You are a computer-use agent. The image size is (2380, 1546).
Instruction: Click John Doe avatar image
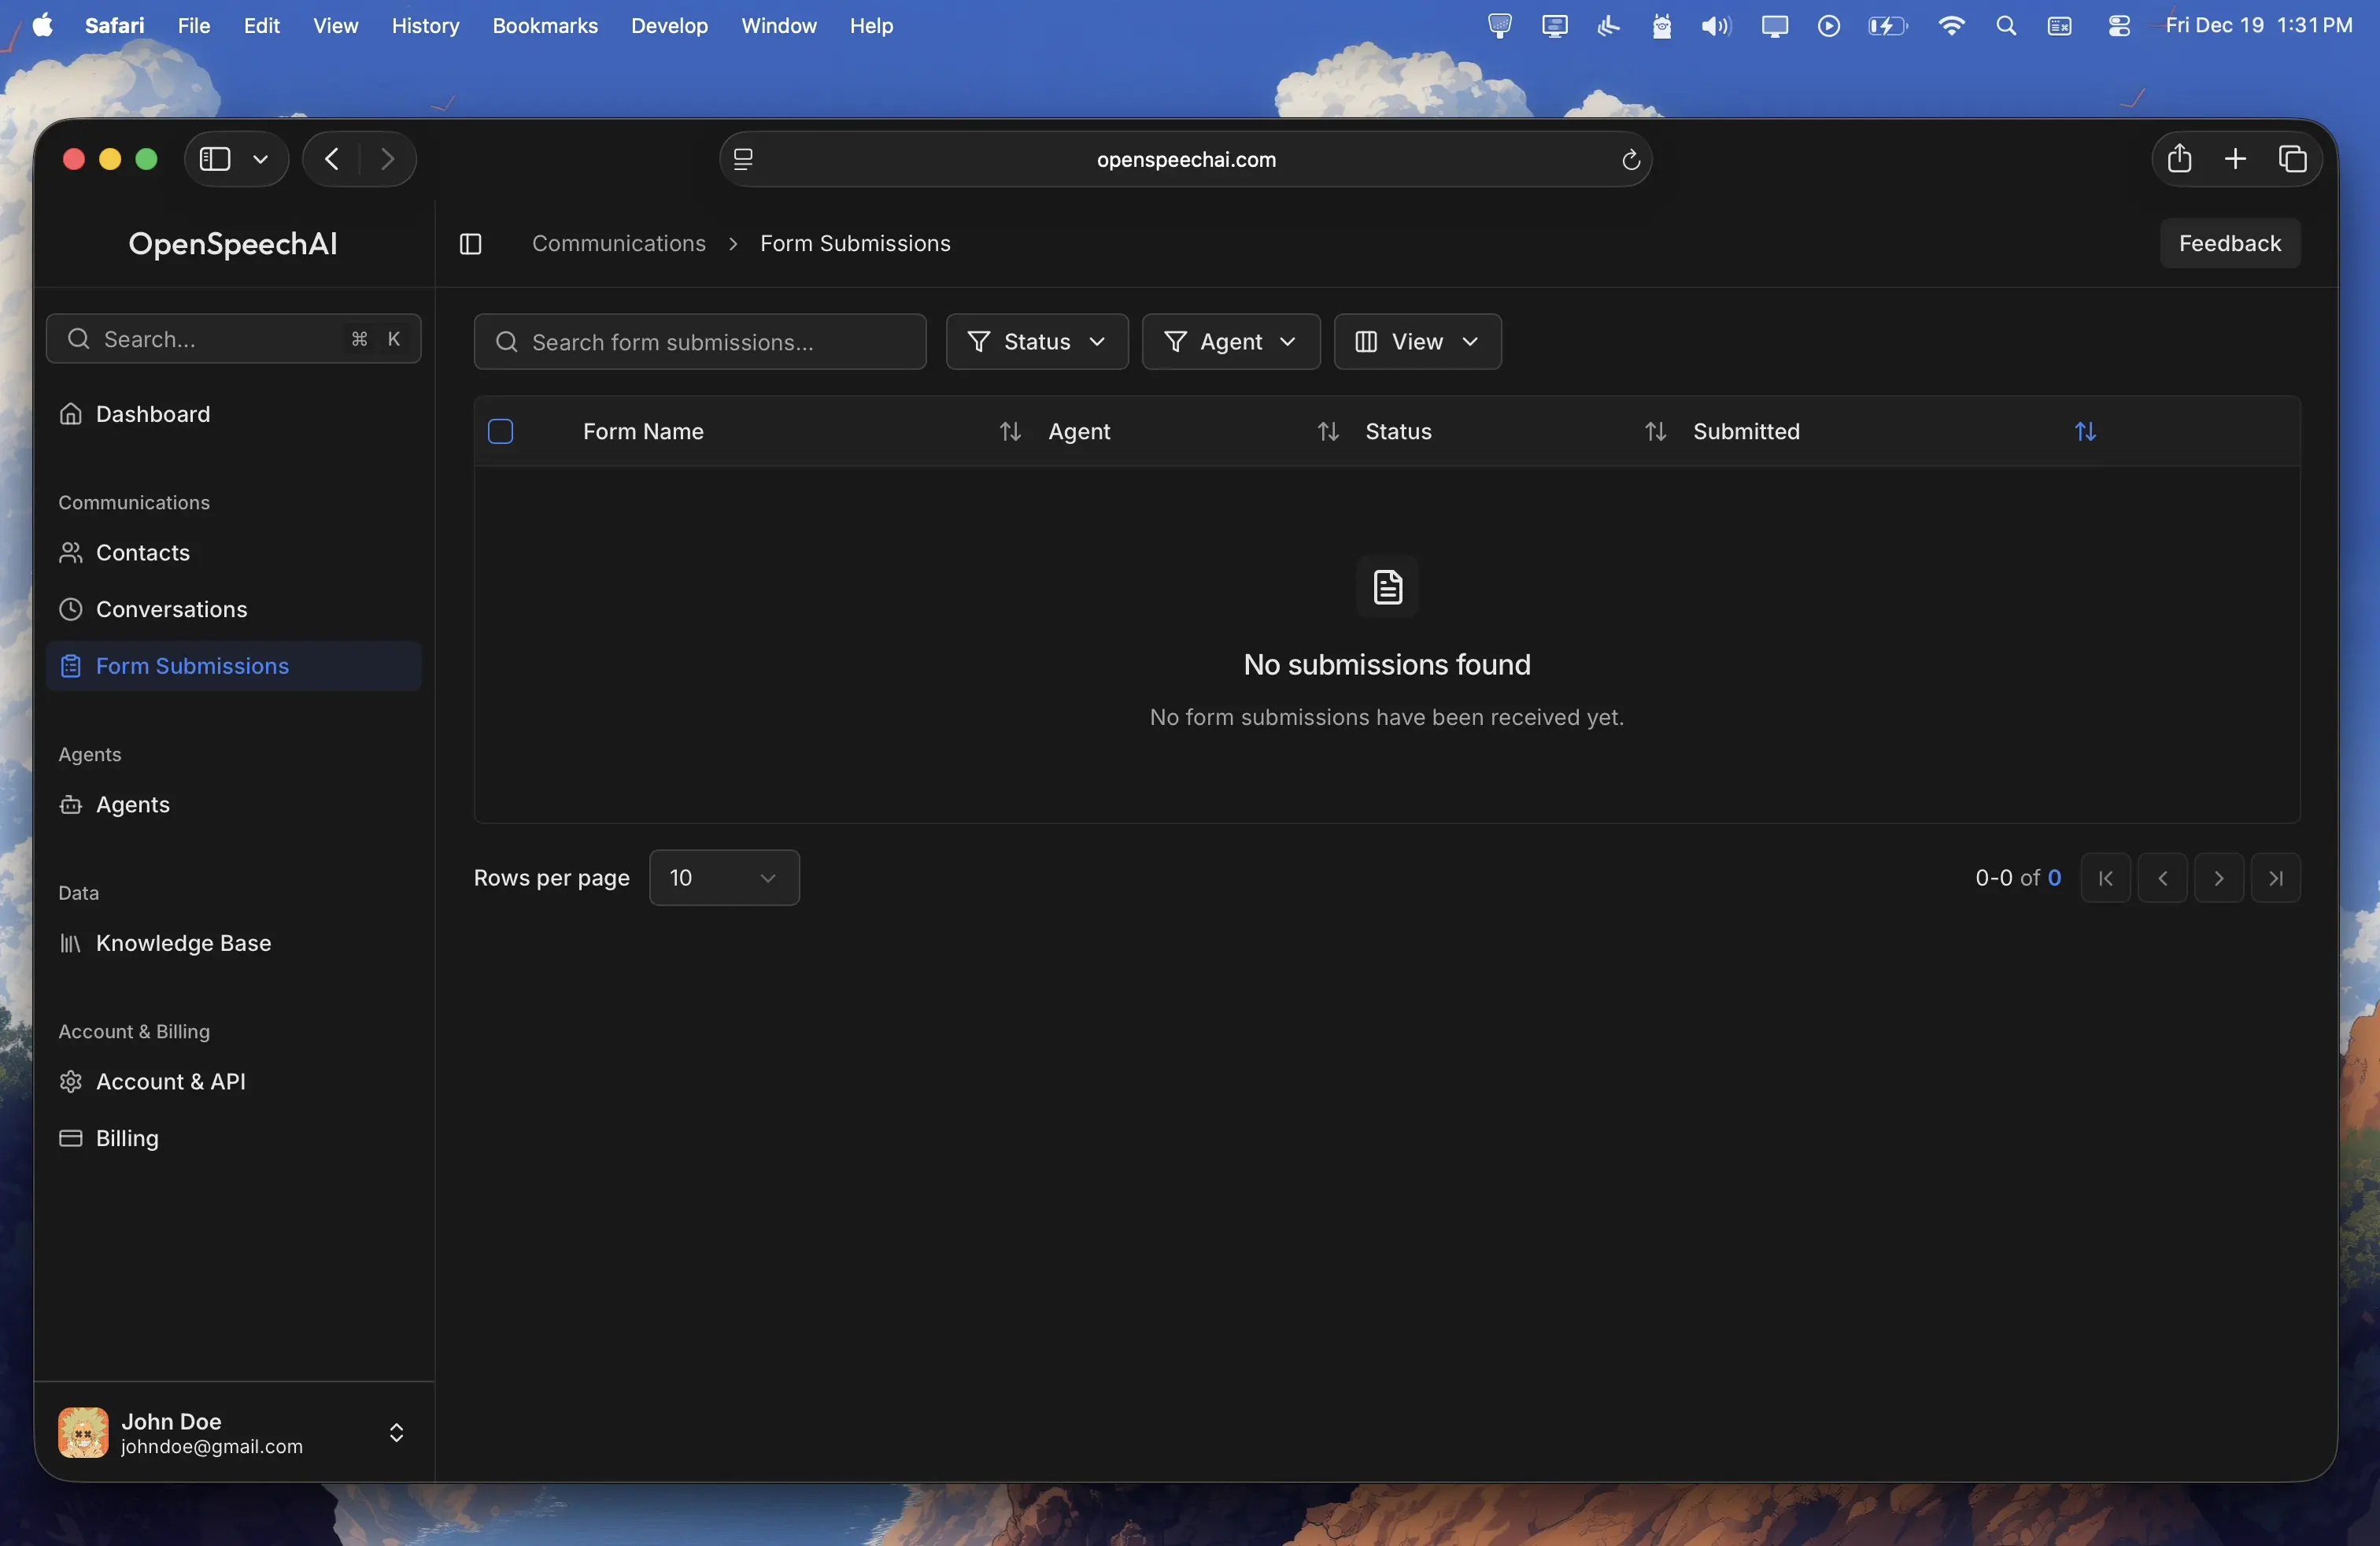coord(83,1433)
